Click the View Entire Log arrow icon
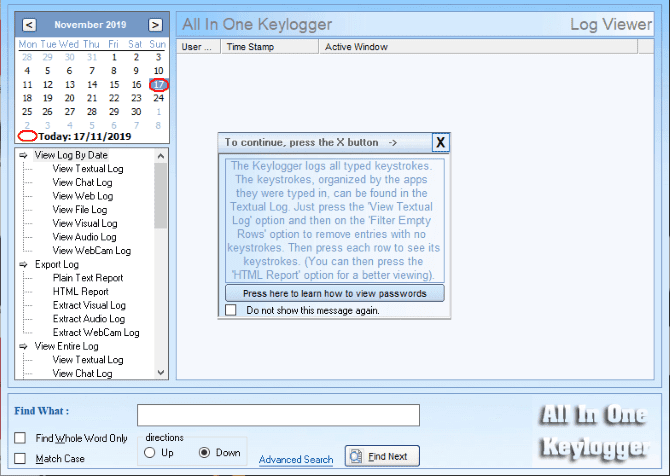Image resolution: width=670 pixels, height=476 pixels. tap(24, 346)
